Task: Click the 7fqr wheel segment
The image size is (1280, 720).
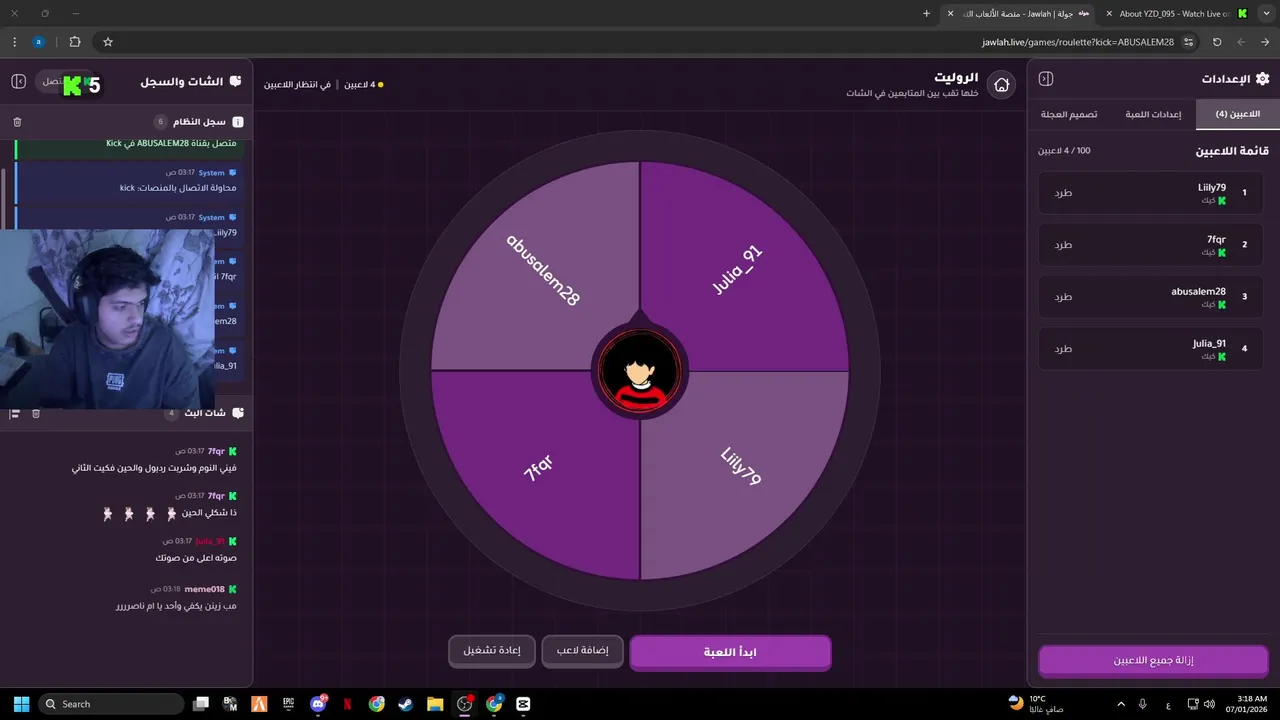Action: tap(540, 470)
